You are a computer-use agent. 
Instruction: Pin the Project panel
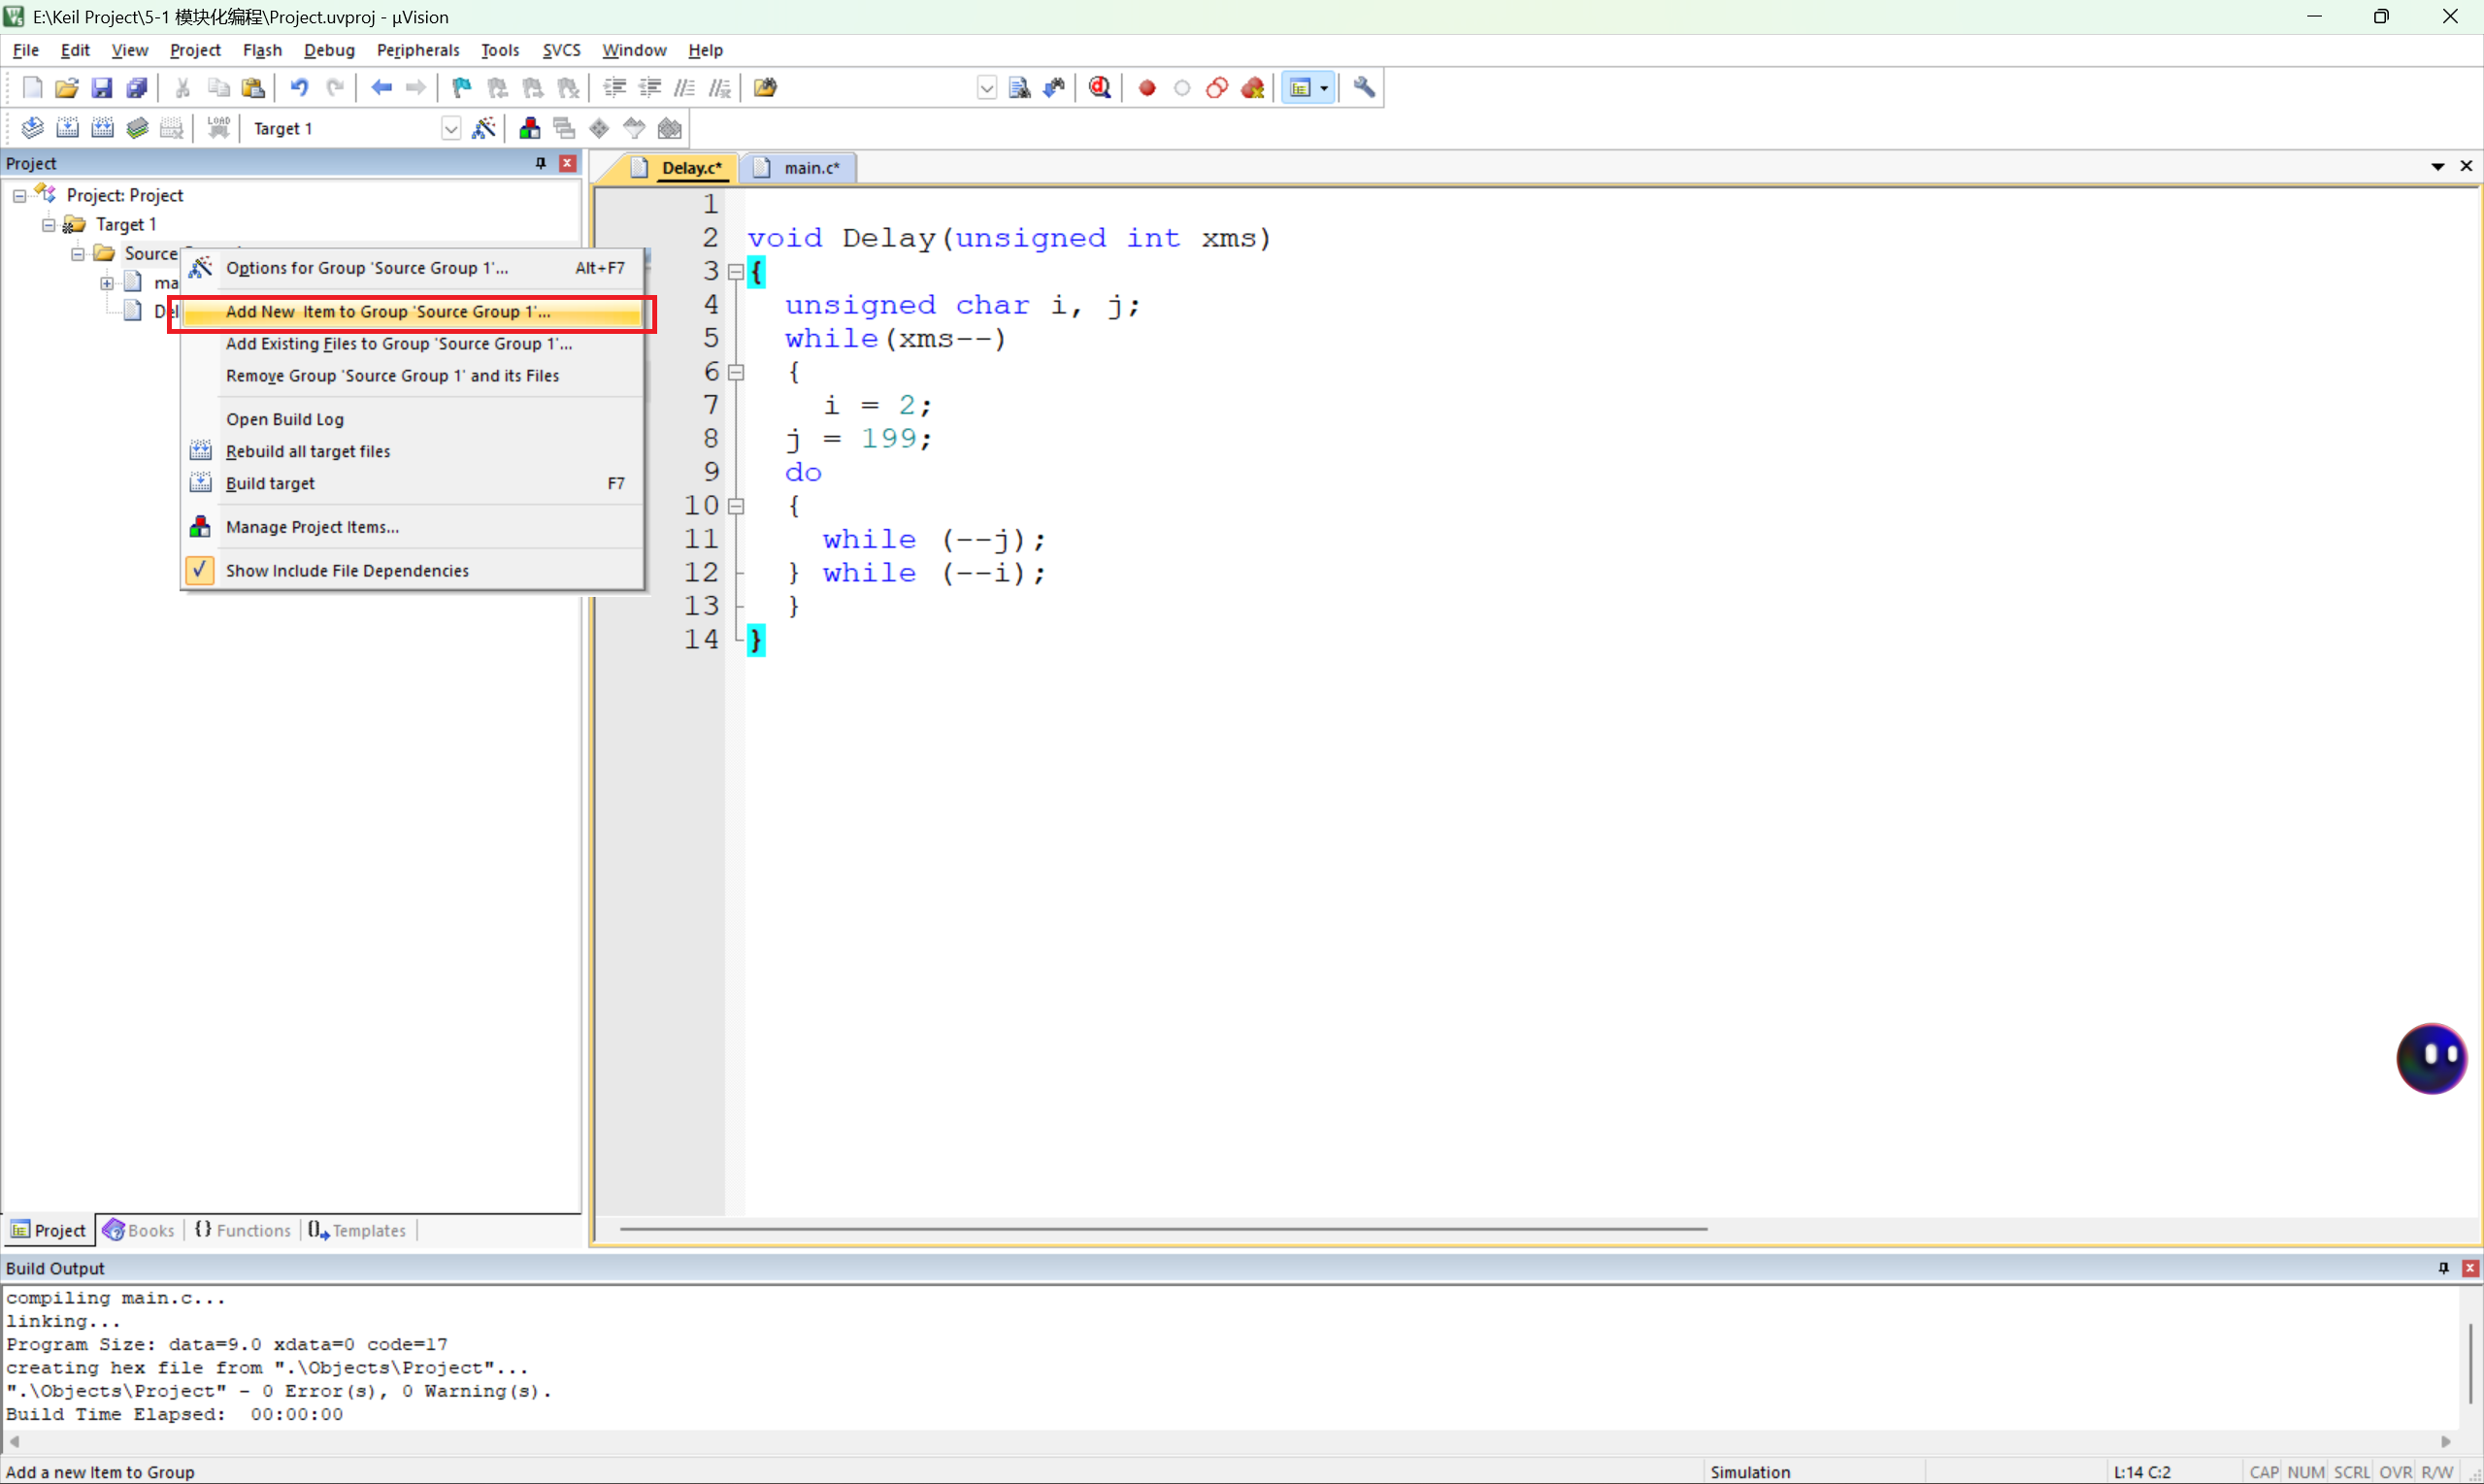tap(540, 163)
